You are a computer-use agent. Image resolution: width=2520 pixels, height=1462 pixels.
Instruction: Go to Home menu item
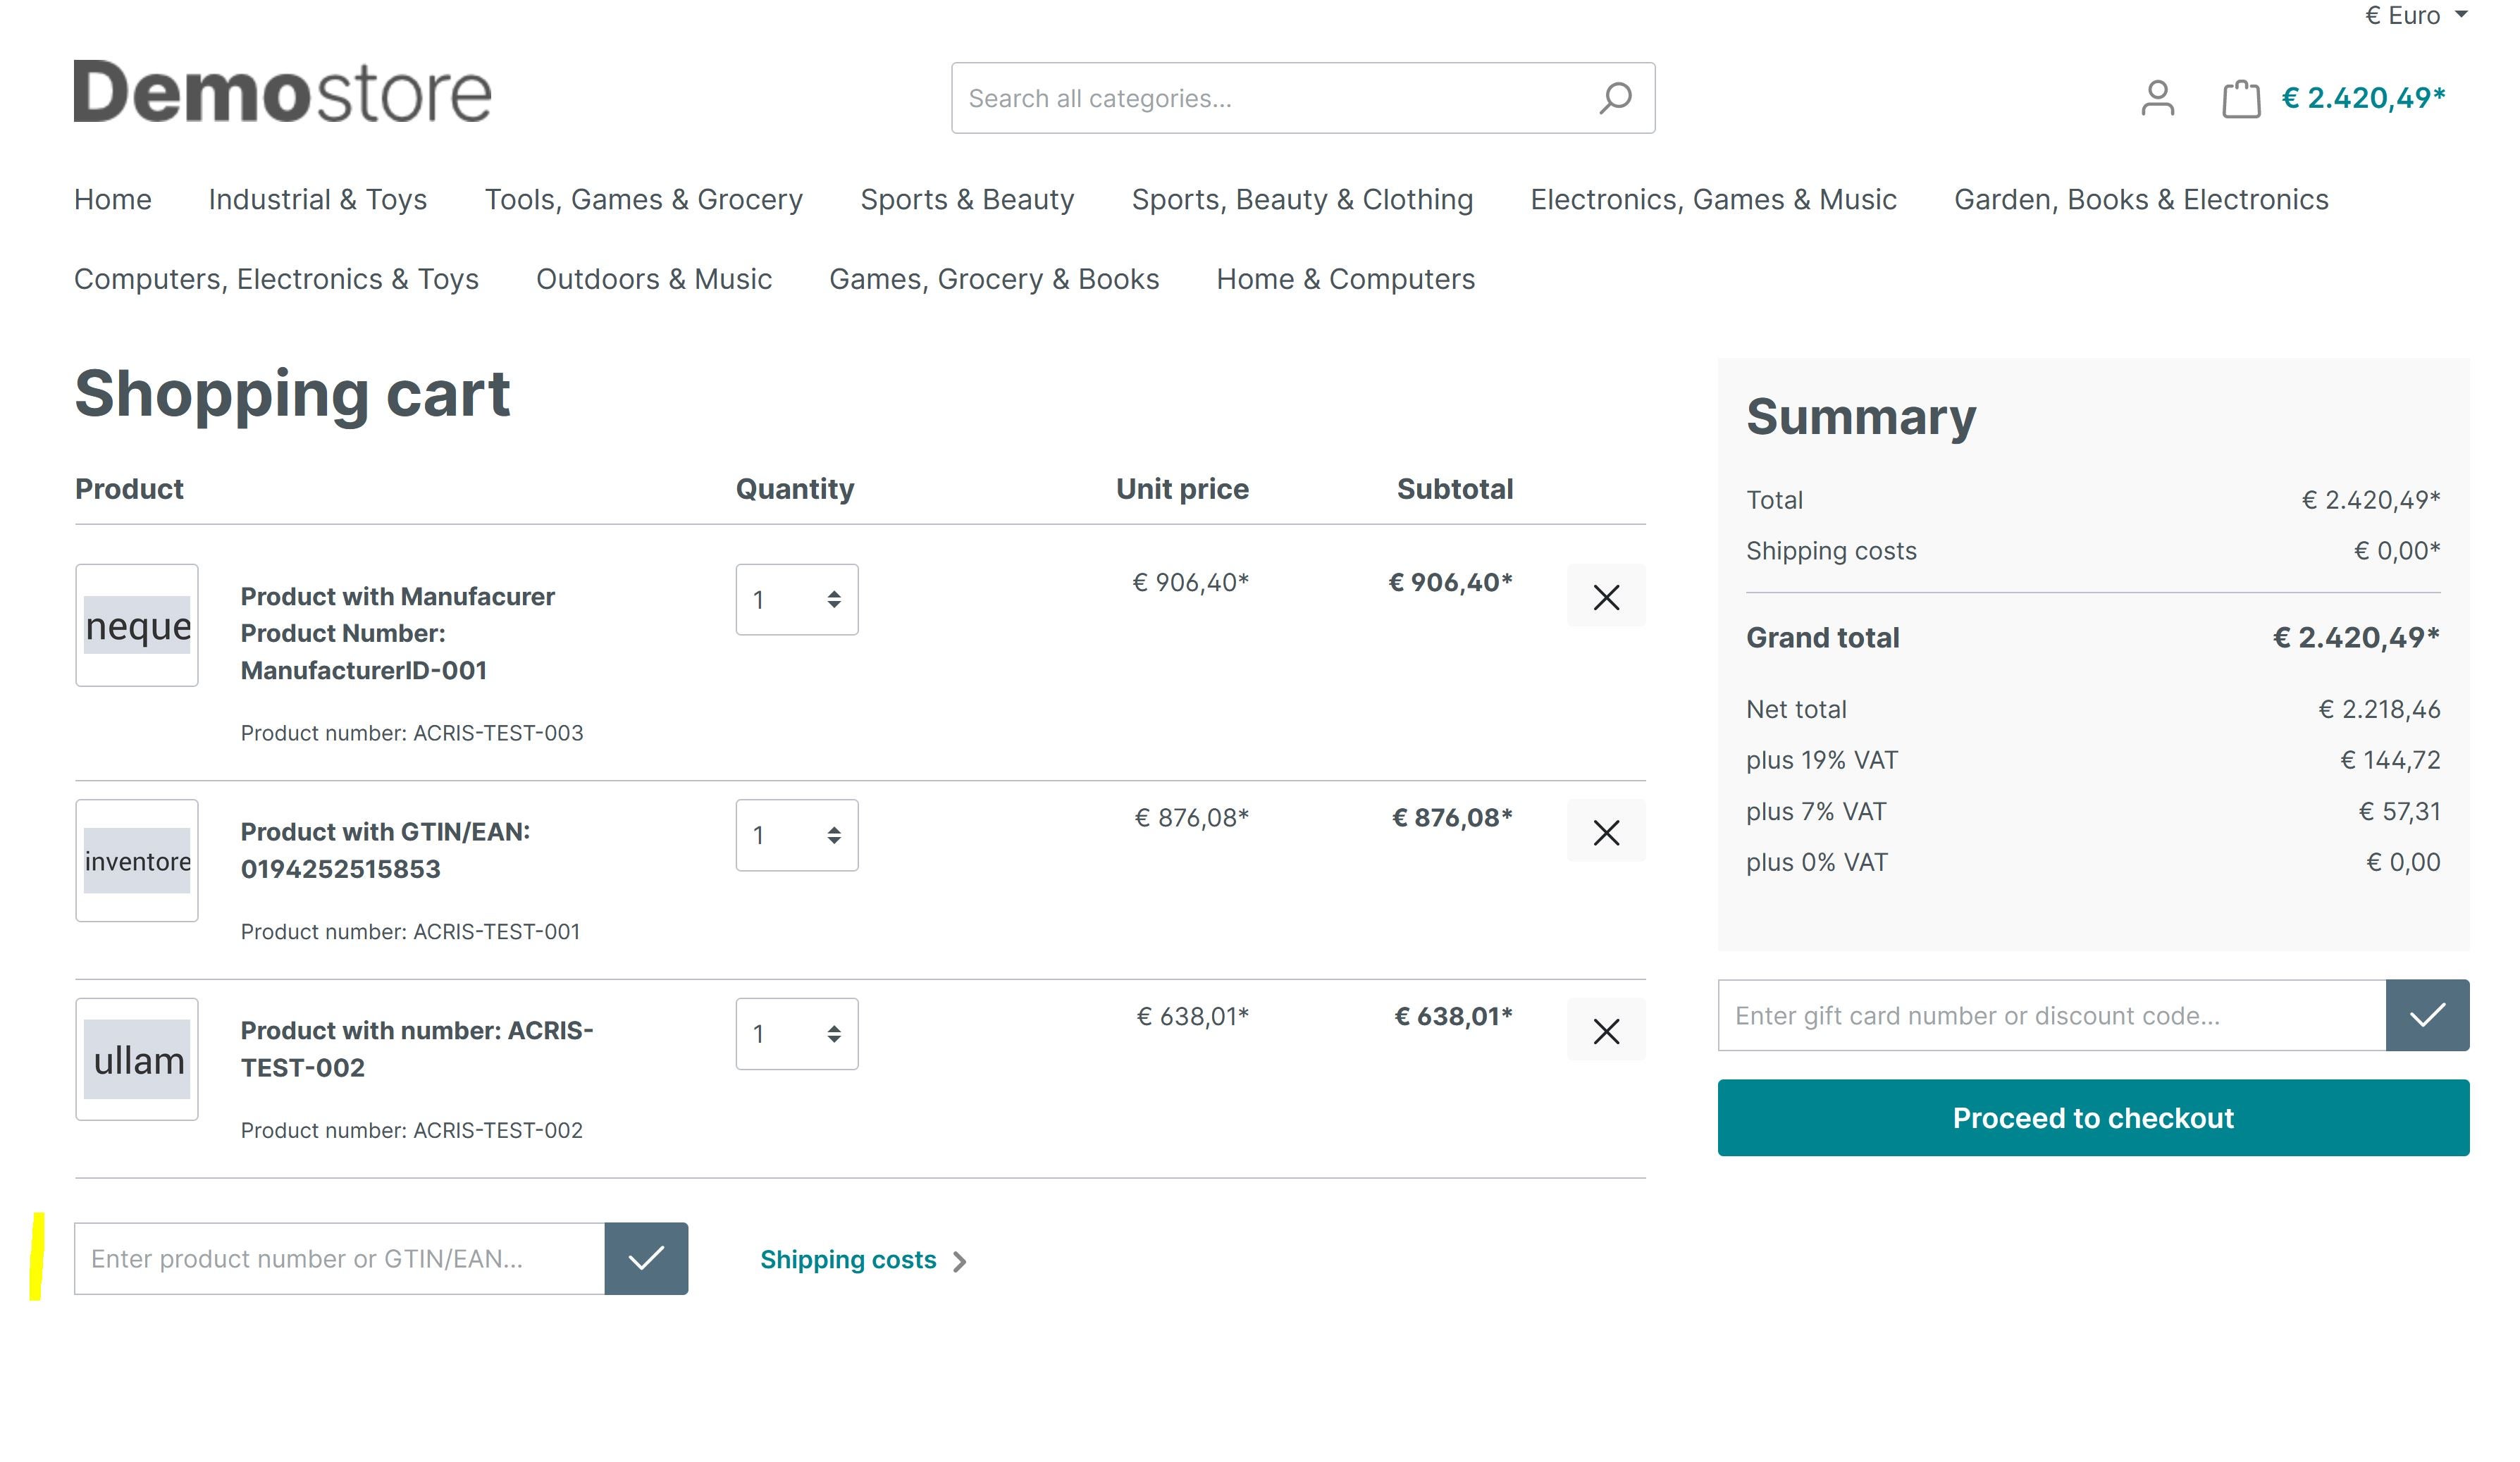113,199
